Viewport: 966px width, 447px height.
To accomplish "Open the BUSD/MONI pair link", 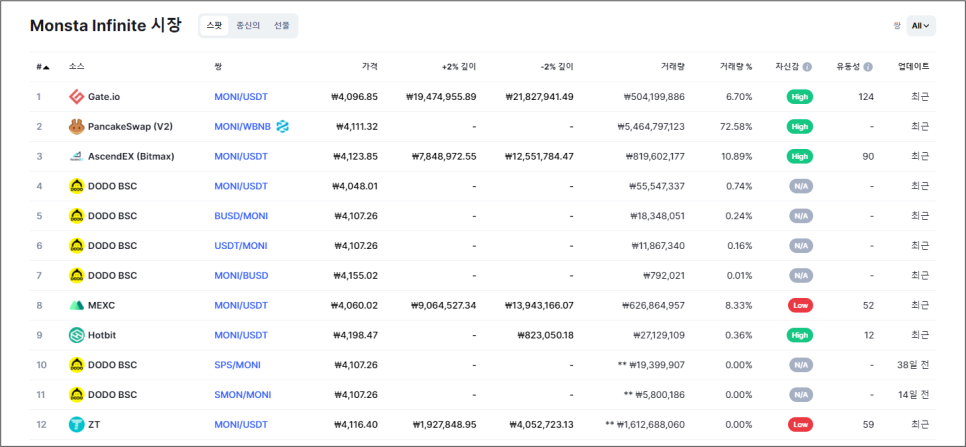I will 241,216.
